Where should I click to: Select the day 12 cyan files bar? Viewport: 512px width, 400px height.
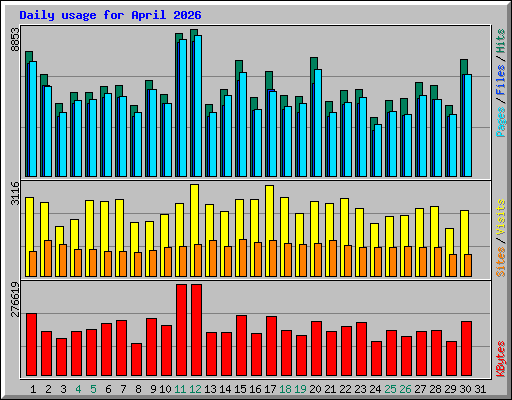(198, 106)
